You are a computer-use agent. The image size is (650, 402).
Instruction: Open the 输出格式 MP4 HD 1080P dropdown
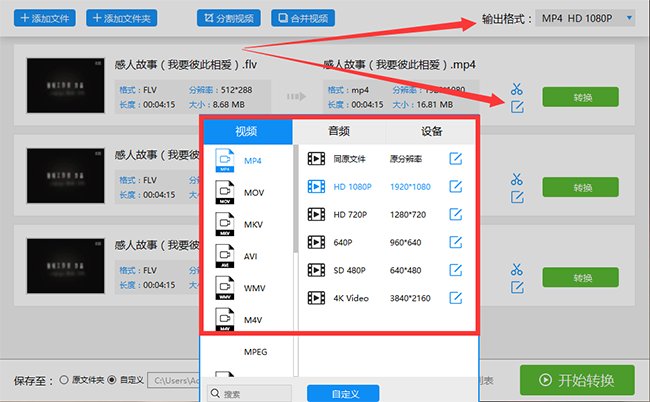(x=585, y=18)
